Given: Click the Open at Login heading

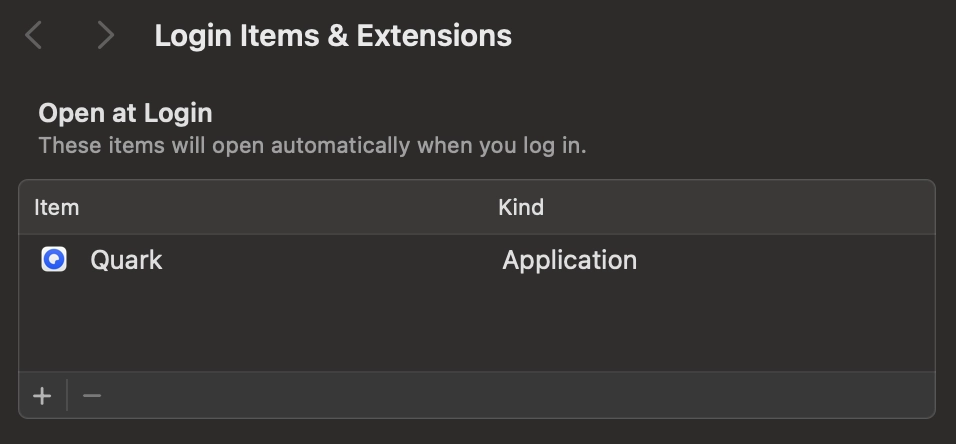Looking at the screenshot, I should [126, 113].
